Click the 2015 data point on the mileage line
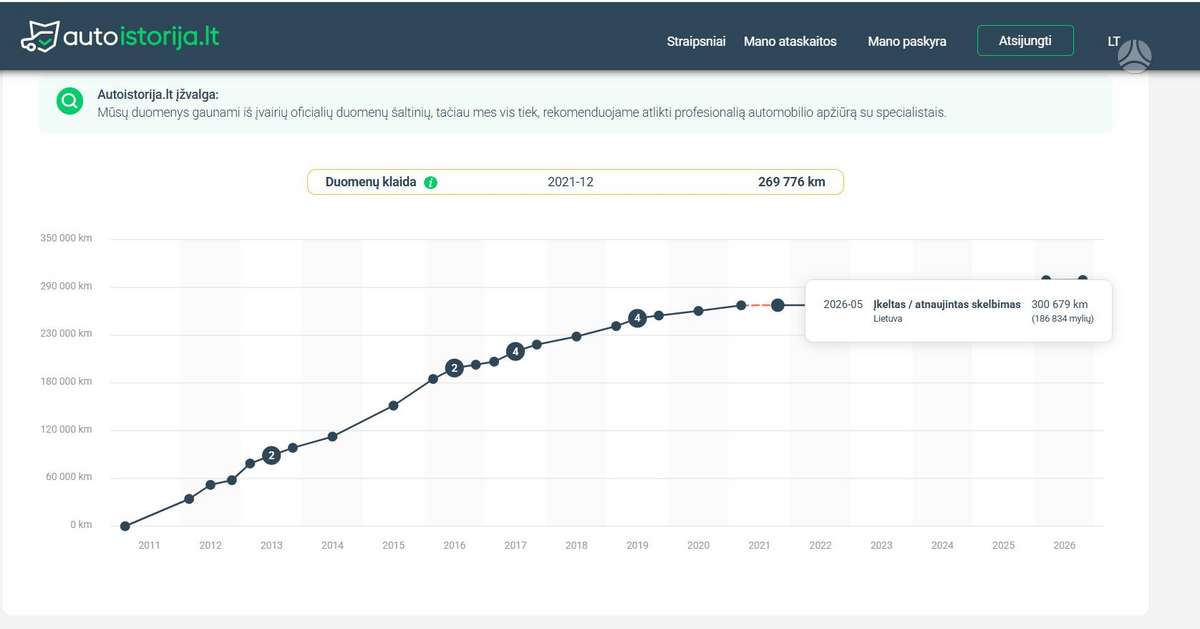The width and height of the screenshot is (1200, 629). 393,406
